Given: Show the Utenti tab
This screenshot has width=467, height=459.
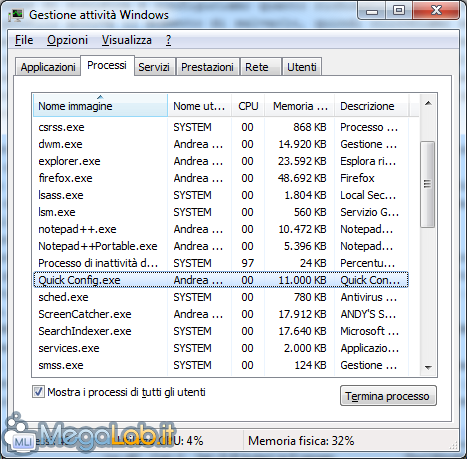Looking at the screenshot, I should (x=302, y=67).
